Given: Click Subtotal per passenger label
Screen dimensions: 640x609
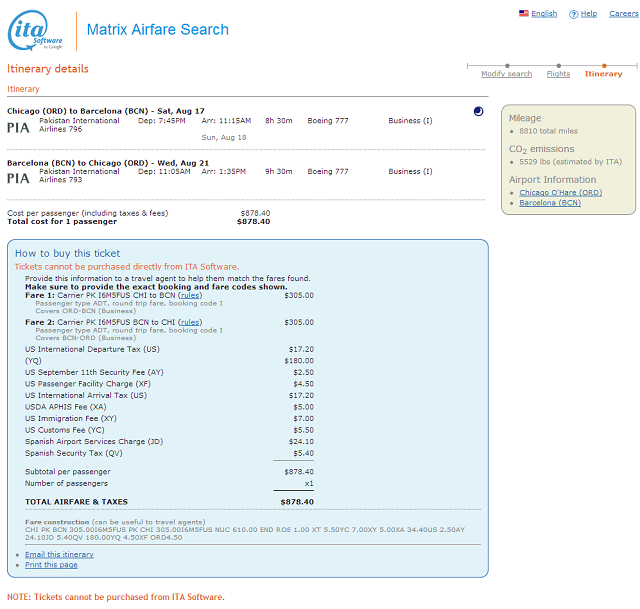Looking at the screenshot, I should click(67, 471).
